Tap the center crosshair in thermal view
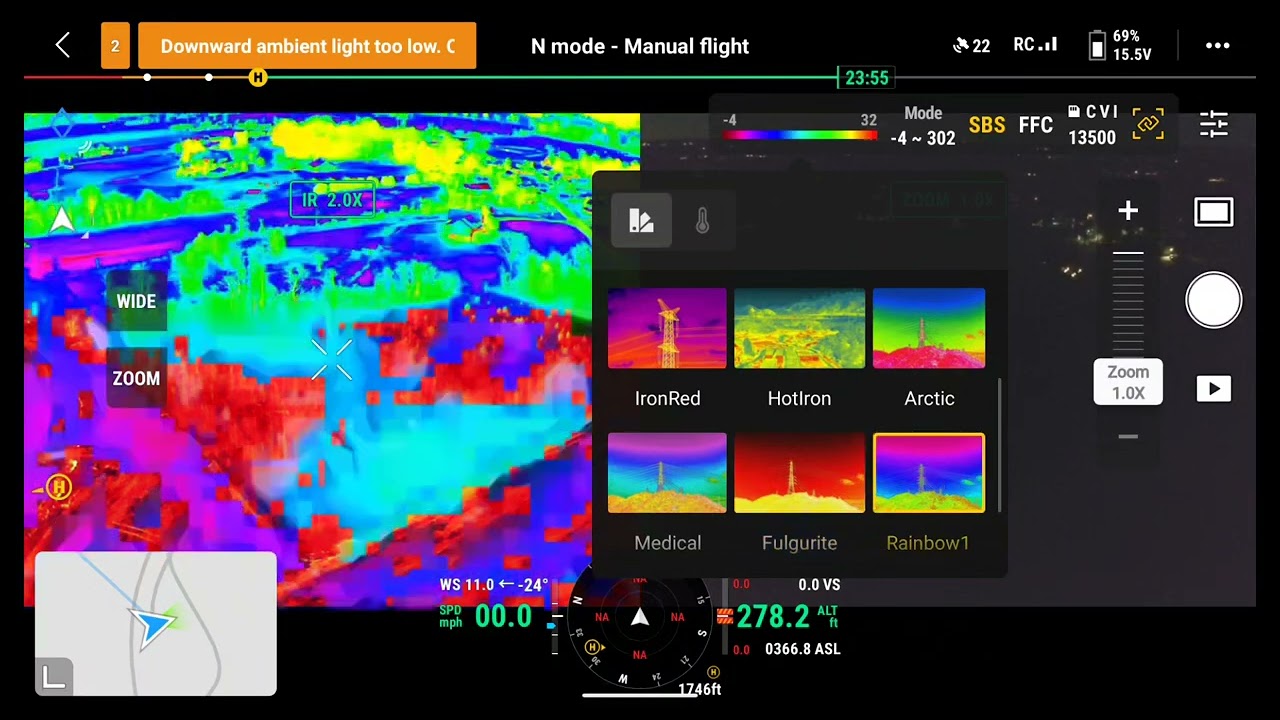1280x720 pixels. [331, 359]
